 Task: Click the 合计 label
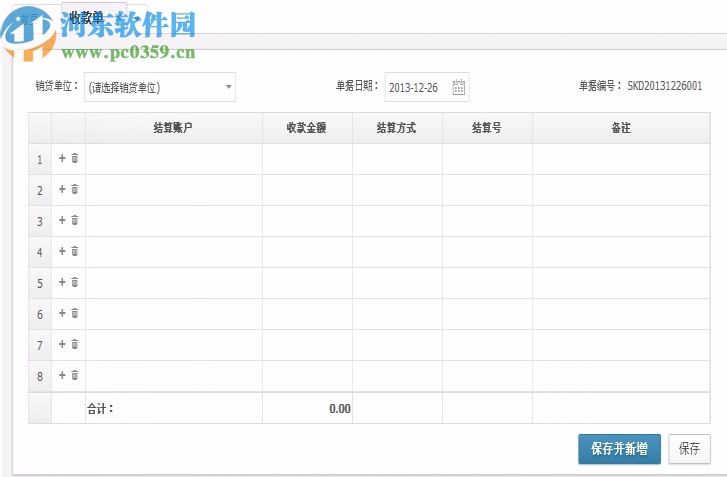[x=100, y=408]
